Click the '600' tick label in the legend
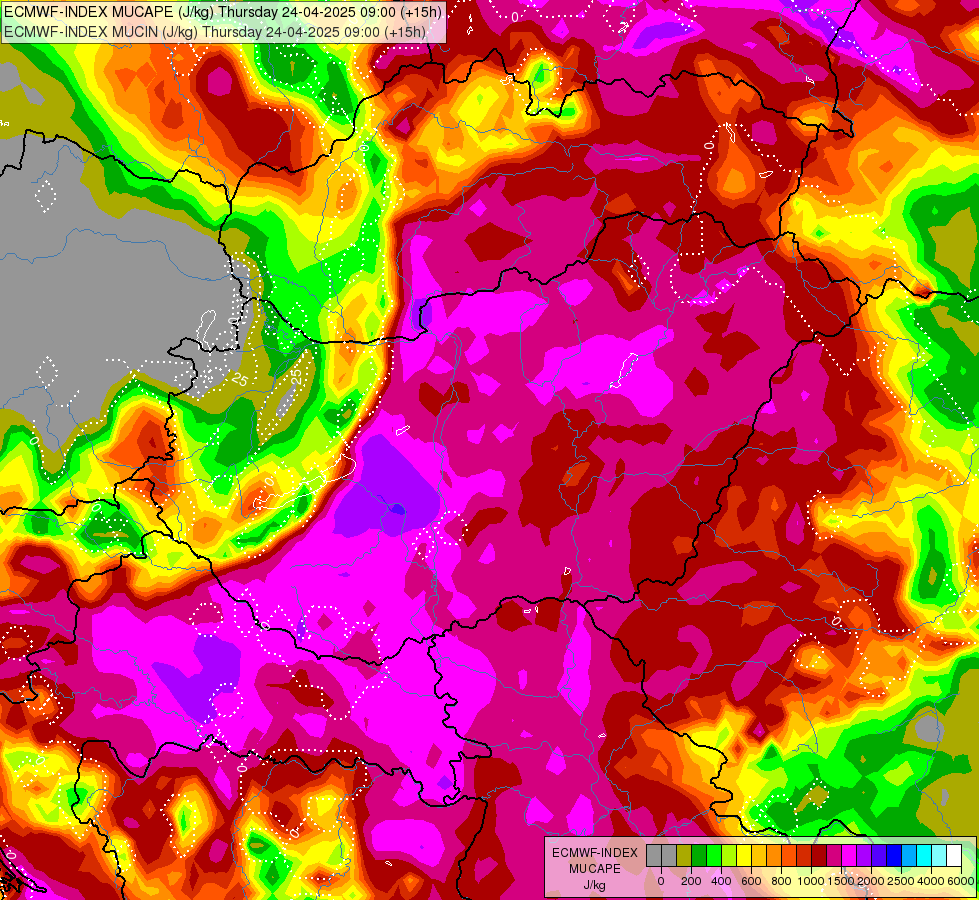979x900 pixels. click(751, 881)
